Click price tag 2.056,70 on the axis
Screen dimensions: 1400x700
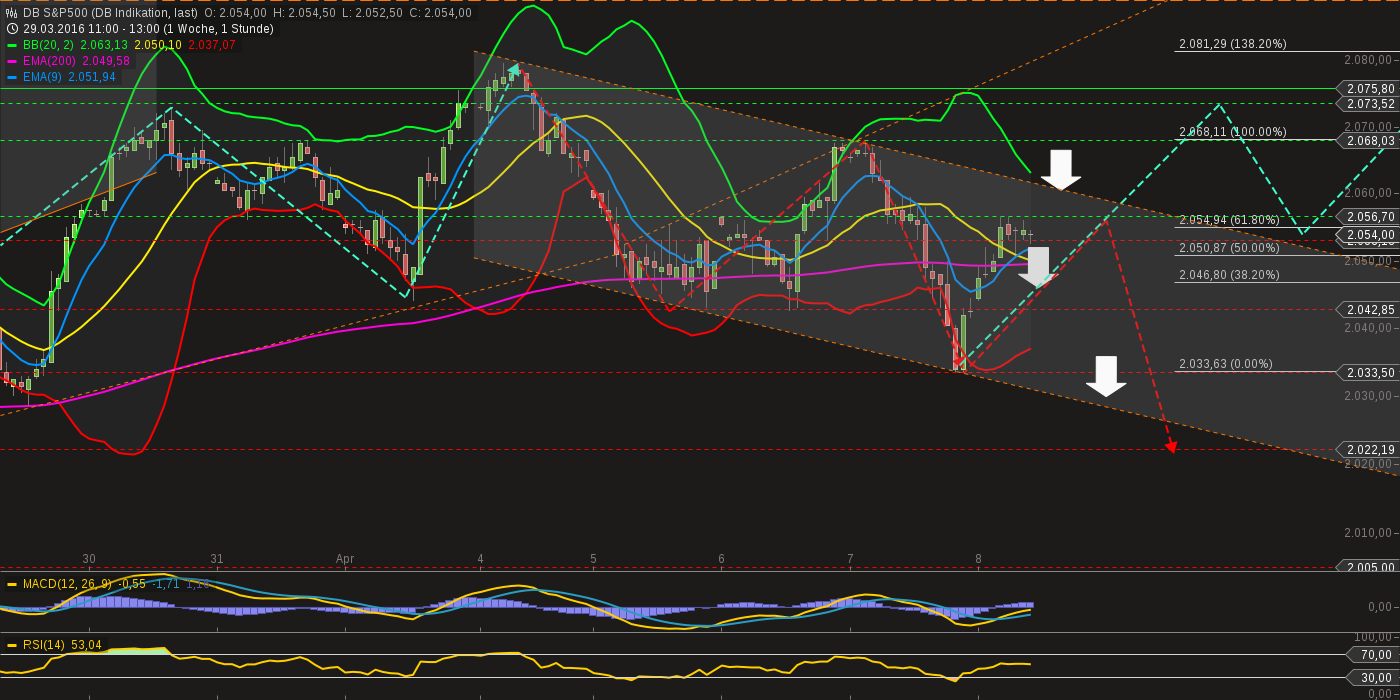pyautogui.click(x=1368, y=217)
